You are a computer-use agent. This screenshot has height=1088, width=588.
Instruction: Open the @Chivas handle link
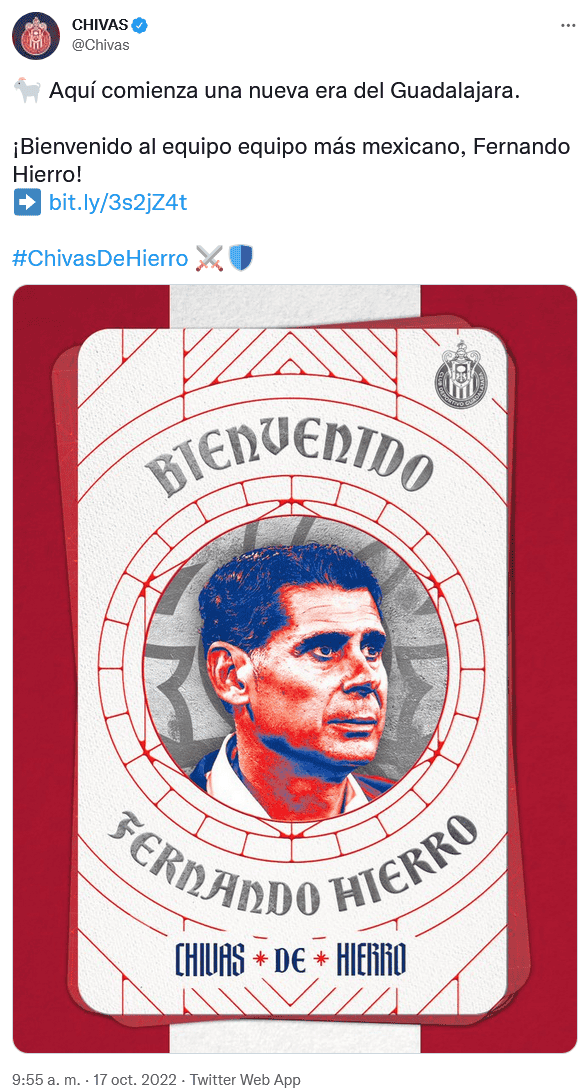click(101, 45)
